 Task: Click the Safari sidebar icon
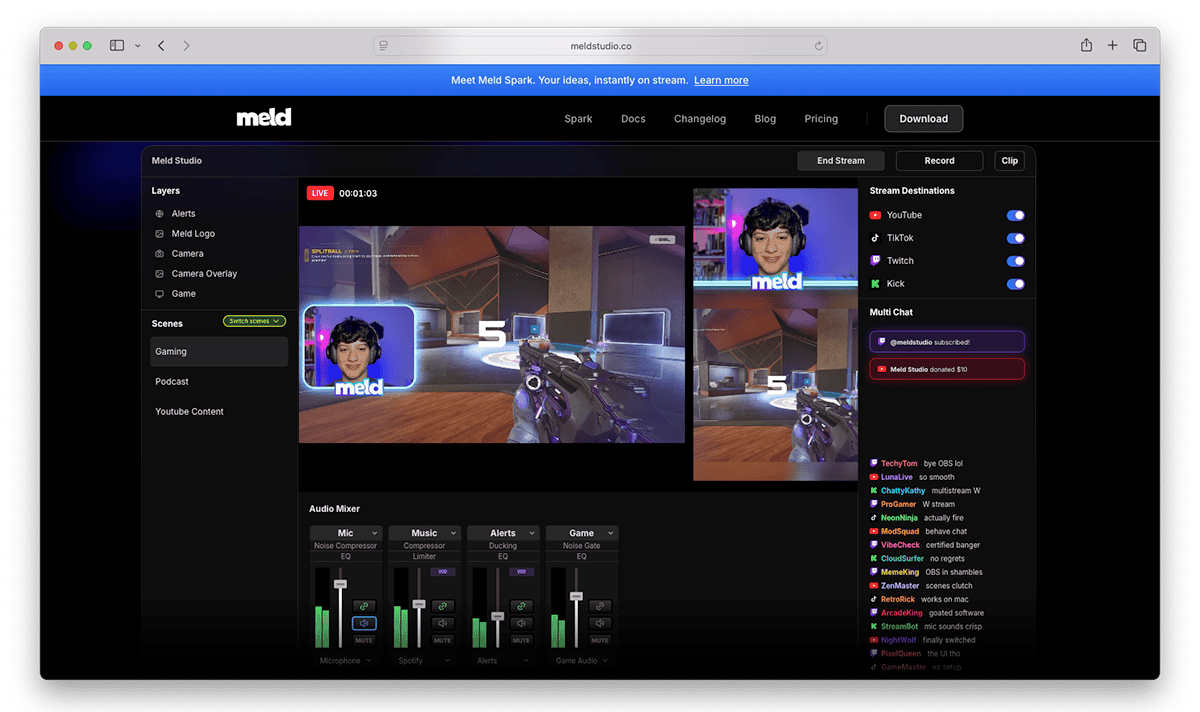point(117,46)
